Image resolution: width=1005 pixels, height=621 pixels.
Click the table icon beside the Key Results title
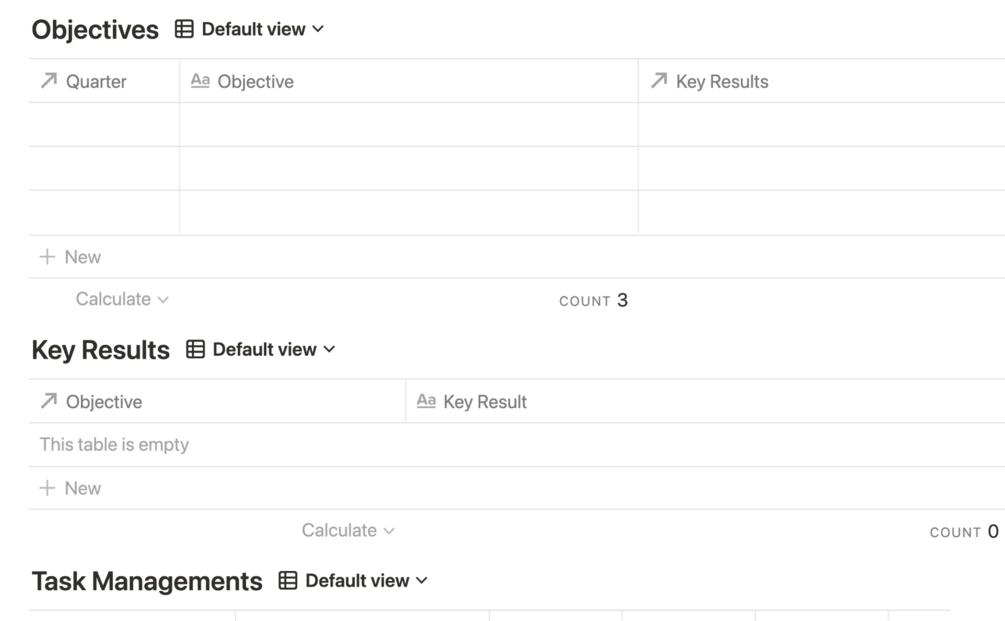[195, 349]
